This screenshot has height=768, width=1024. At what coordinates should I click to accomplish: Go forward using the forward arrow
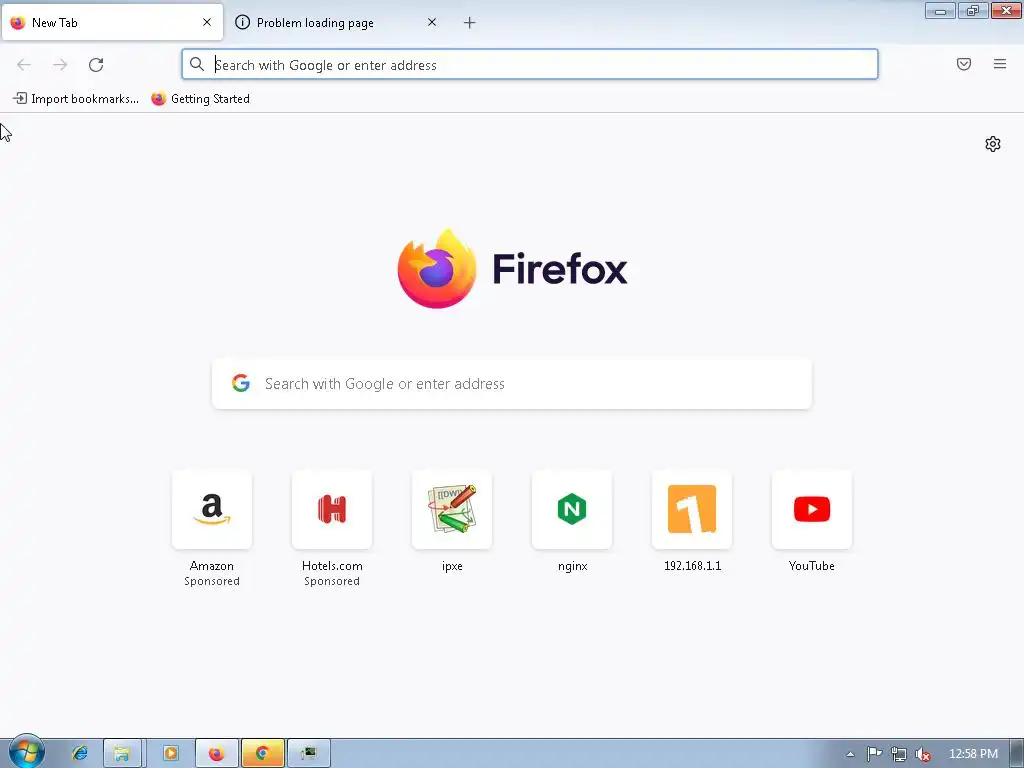pos(60,65)
